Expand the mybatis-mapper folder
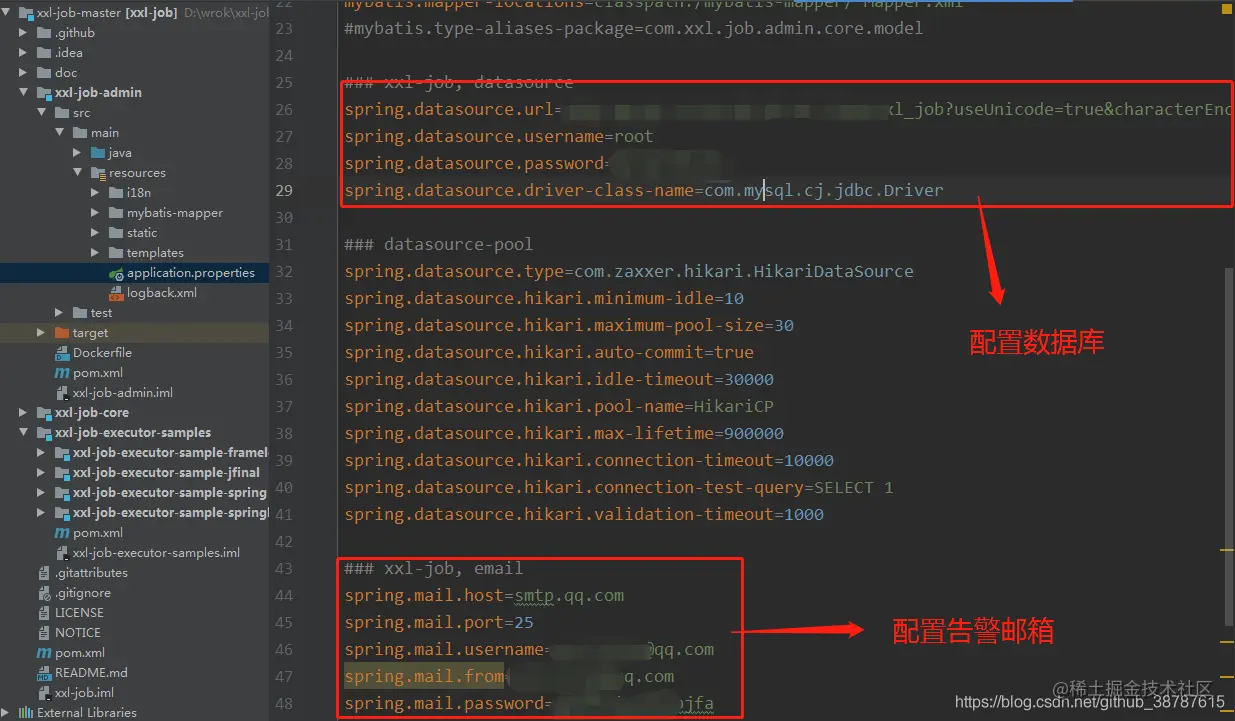This screenshot has width=1235, height=721. tap(96, 213)
